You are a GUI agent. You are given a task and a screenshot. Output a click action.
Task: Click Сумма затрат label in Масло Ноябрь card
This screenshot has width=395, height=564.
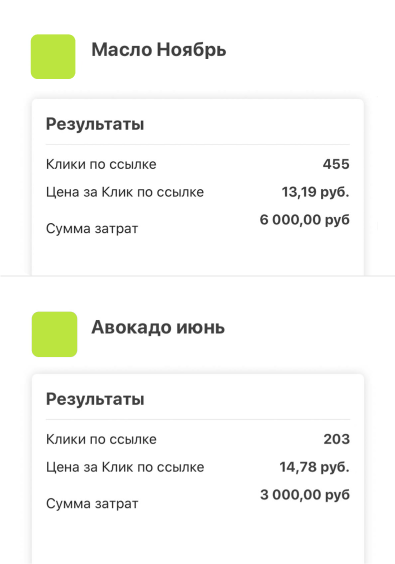coord(92,229)
